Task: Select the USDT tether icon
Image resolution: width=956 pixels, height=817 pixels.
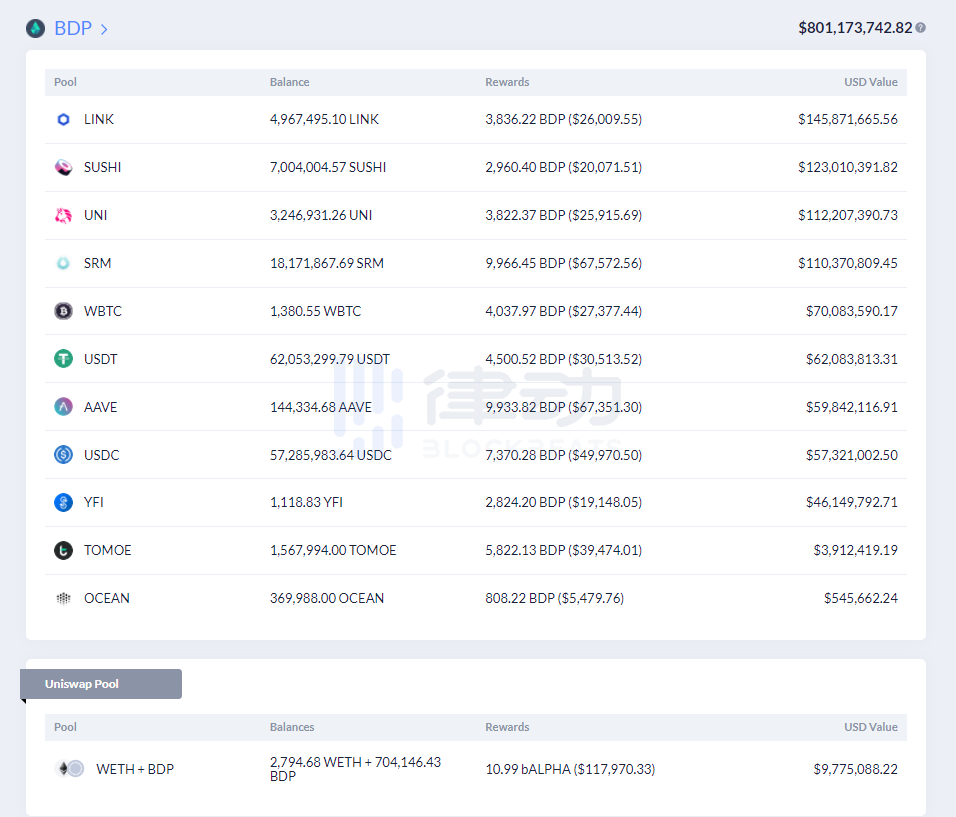Action: point(63,359)
